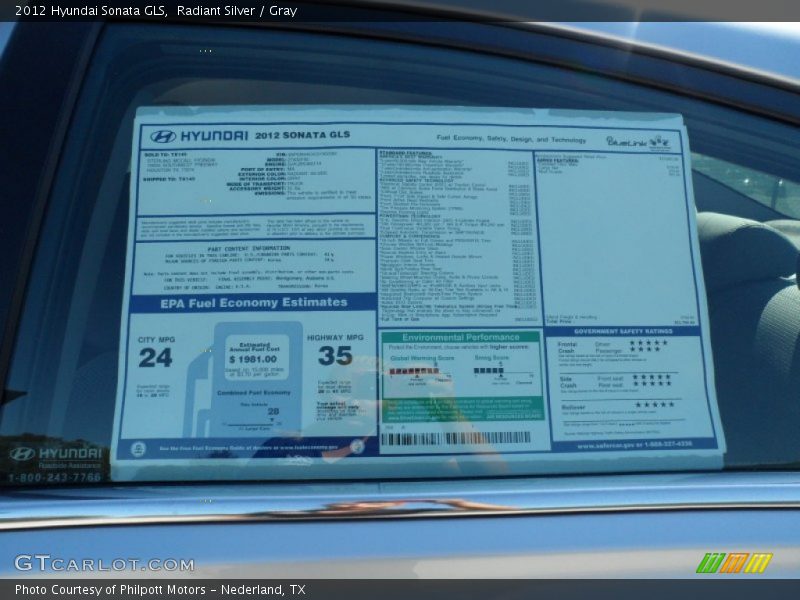Click the barcode on the sticker

pyautogui.click(x=456, y=438)
